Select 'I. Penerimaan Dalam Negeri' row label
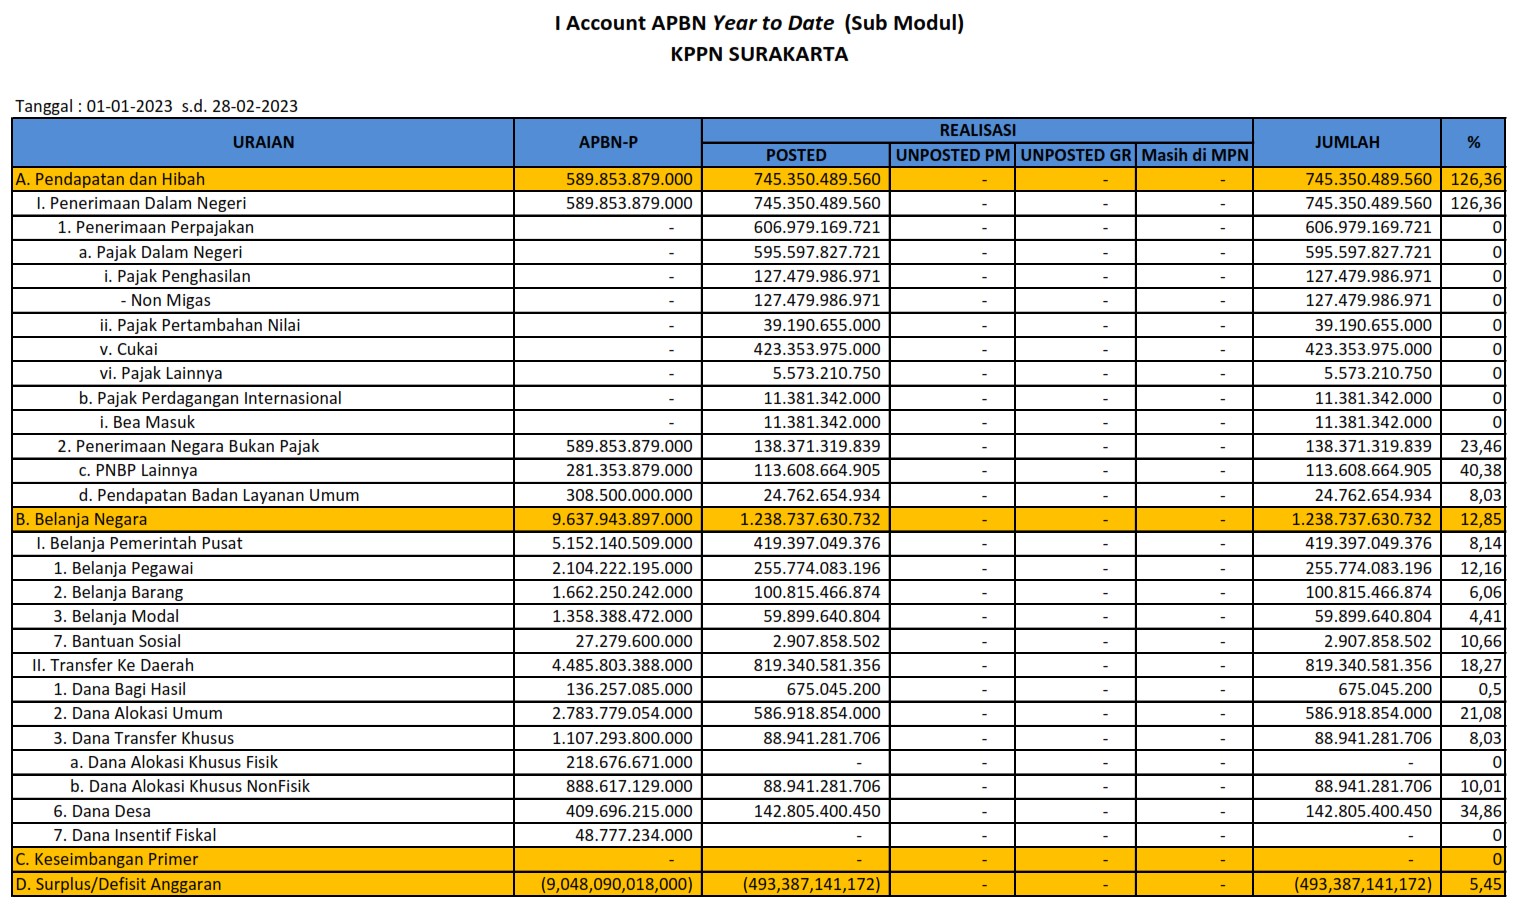This screenshot has height=906, width=1517. click(141, 203)
